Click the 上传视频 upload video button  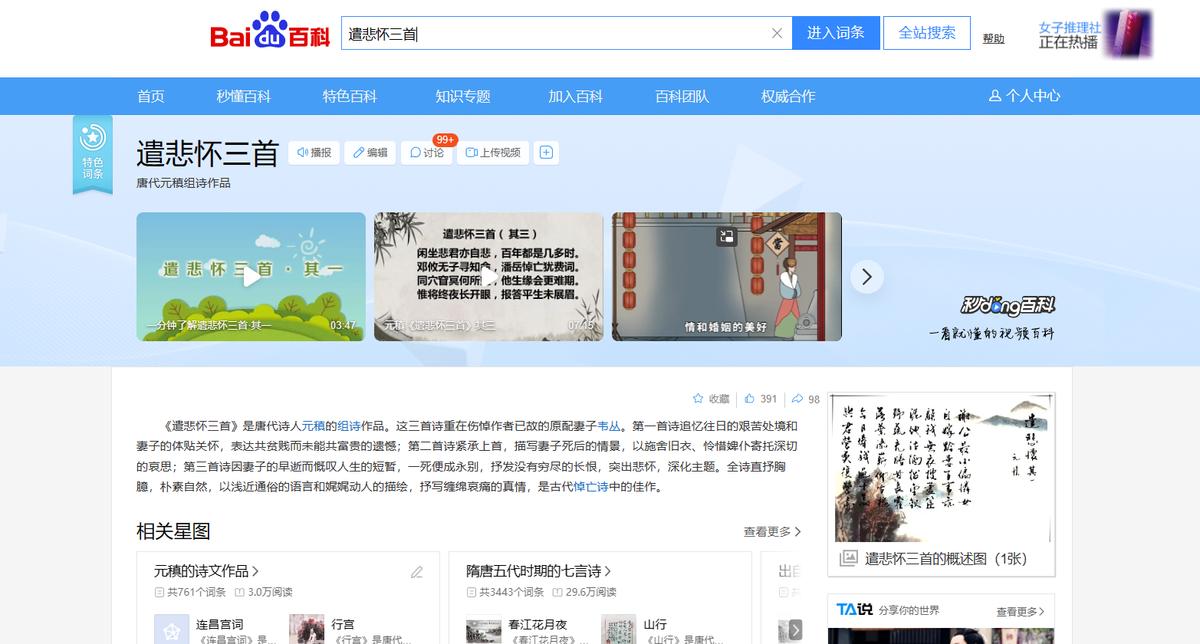(493, 153)
